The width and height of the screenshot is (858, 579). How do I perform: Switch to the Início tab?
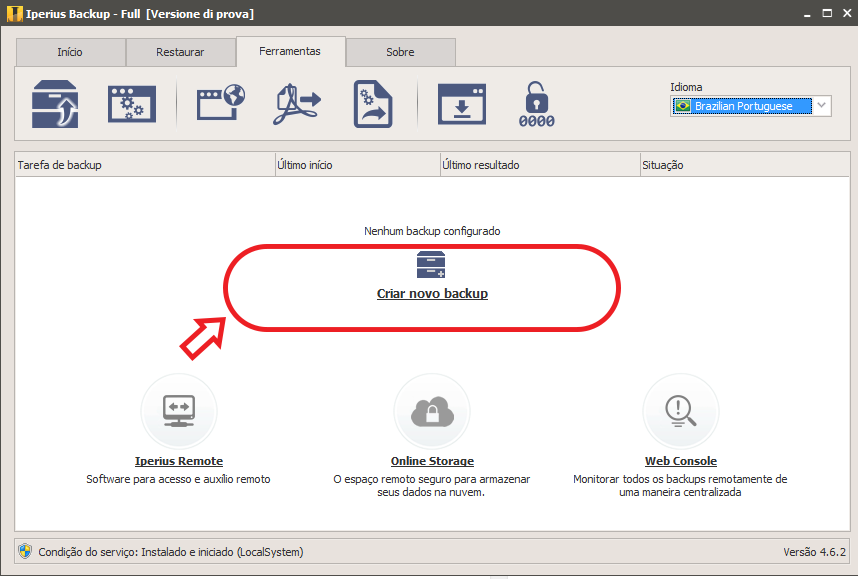tap(71, 53)
